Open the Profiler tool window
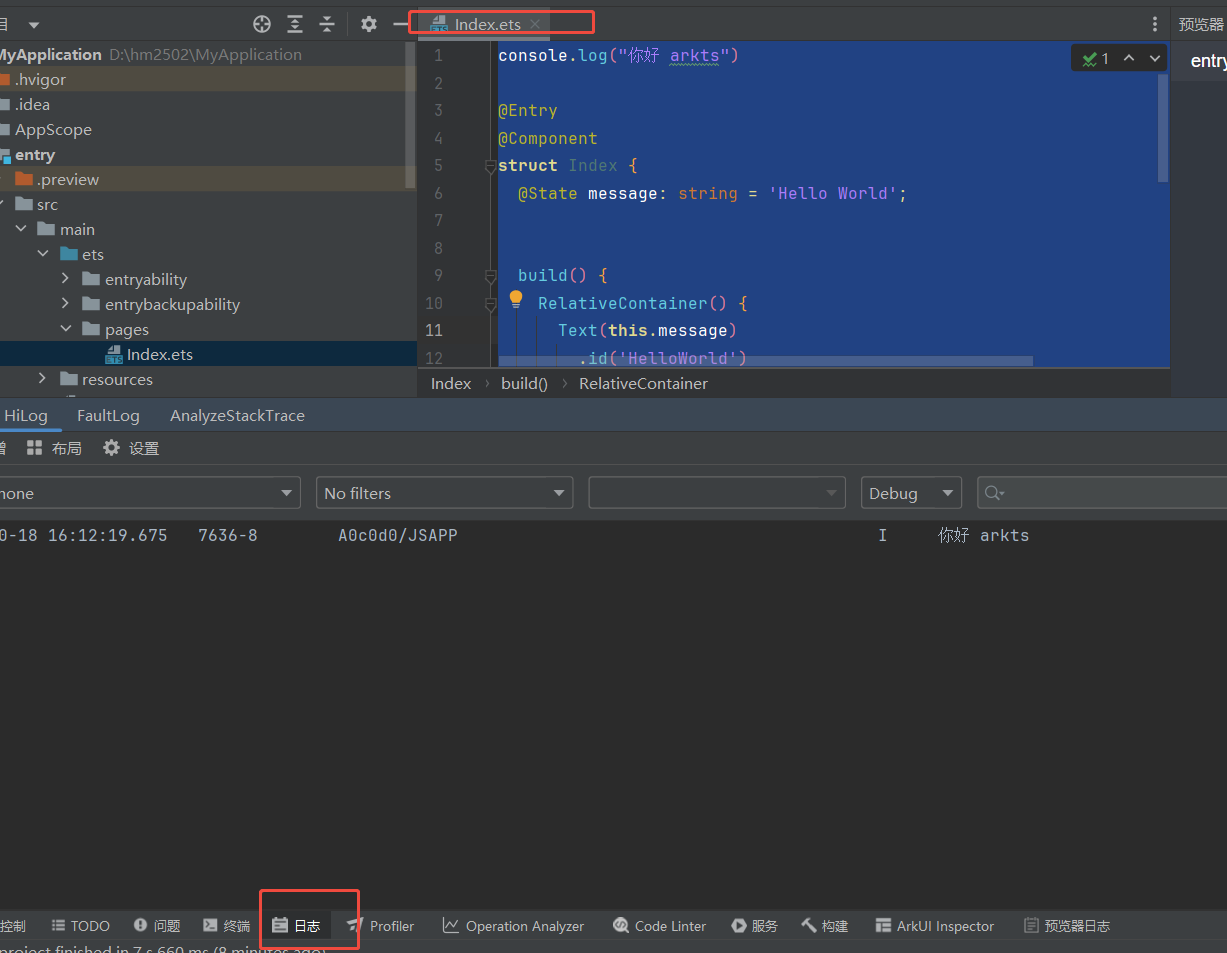 click(380, 926)
